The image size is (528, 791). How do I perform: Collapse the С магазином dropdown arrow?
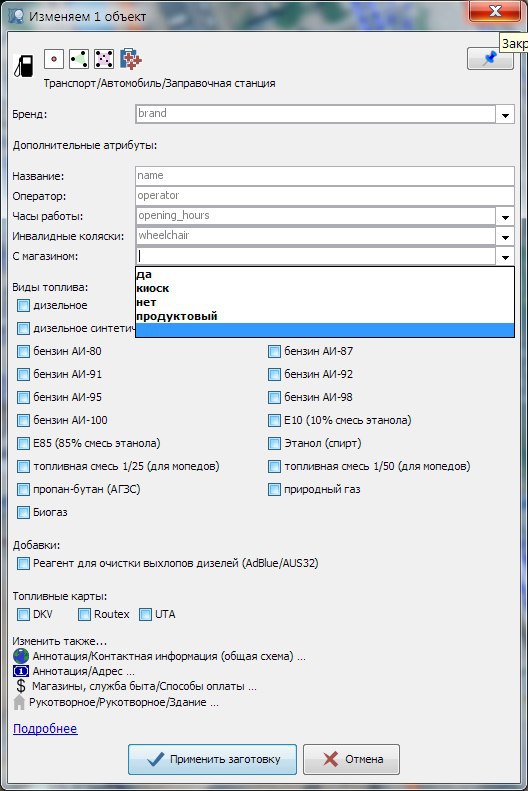tap(505, 257)
